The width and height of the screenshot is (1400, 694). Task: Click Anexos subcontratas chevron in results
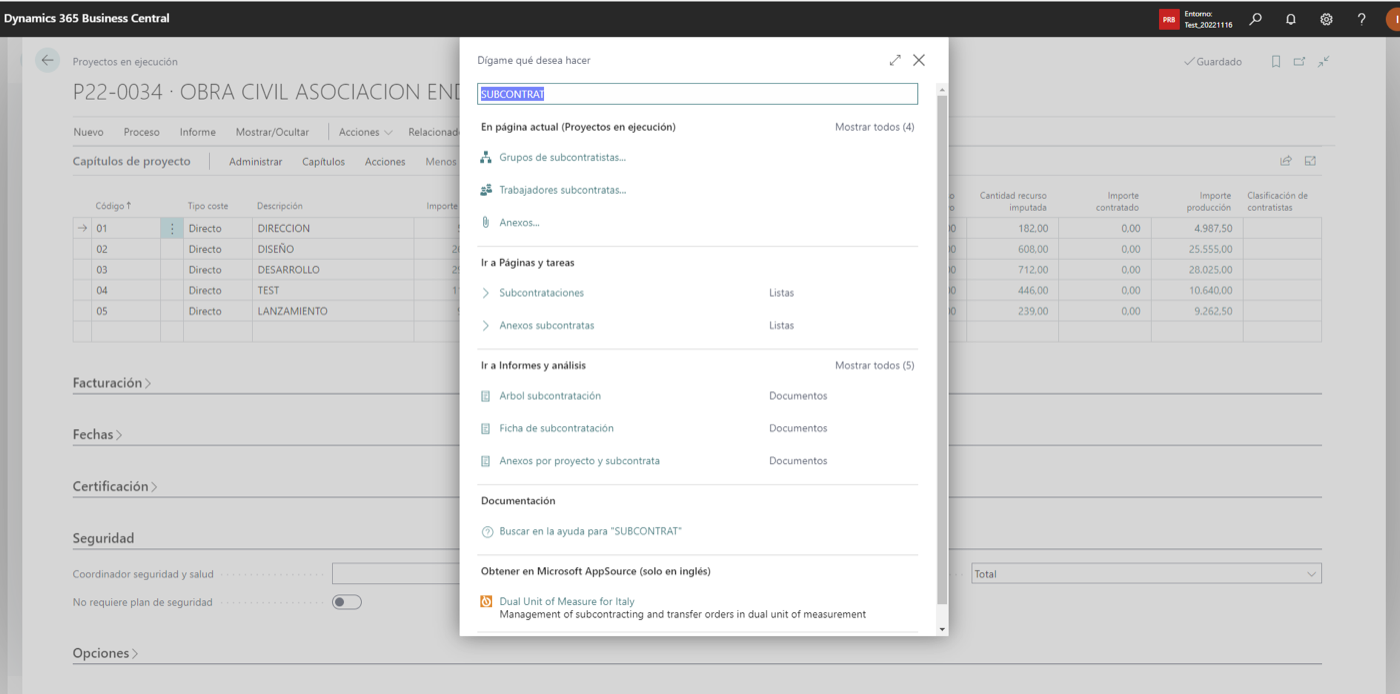coord(486,325)
